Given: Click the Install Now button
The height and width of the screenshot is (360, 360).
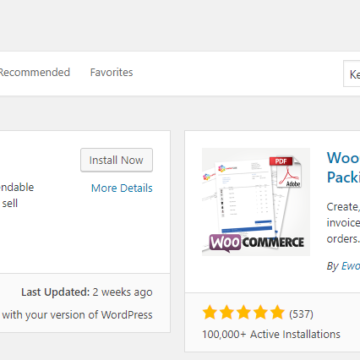Looking at the screenshot, I should 116,160.
